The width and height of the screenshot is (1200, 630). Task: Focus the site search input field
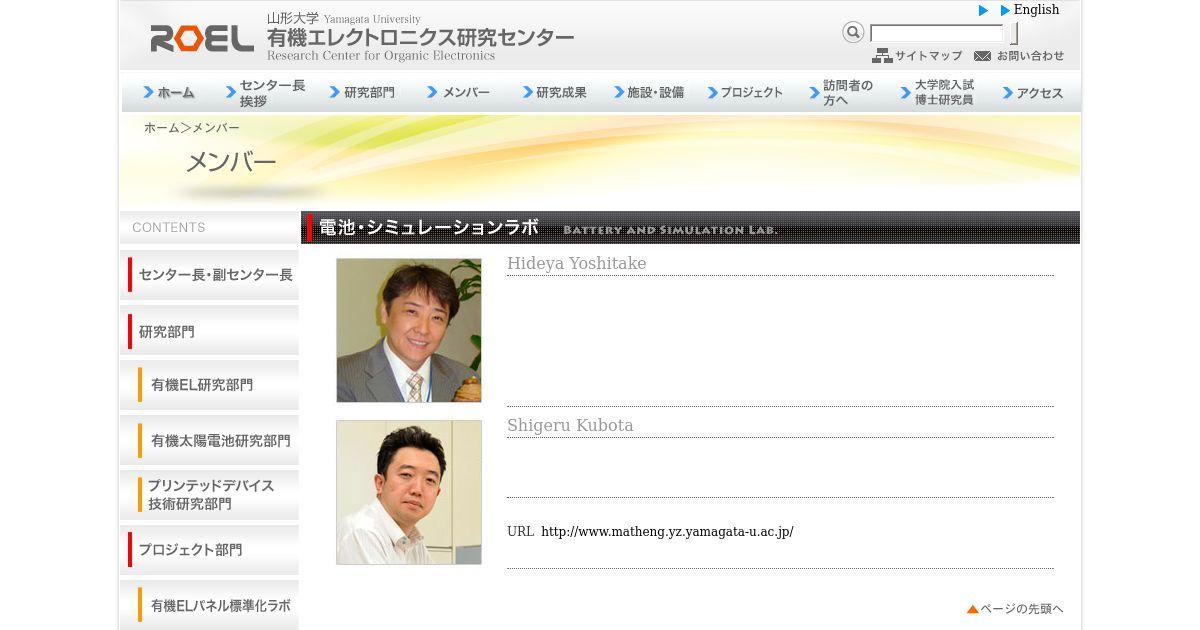click(x=936, y=33)
